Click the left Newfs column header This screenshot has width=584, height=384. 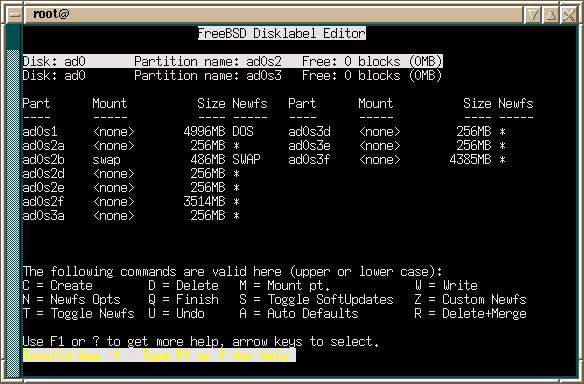click(250, 103)
